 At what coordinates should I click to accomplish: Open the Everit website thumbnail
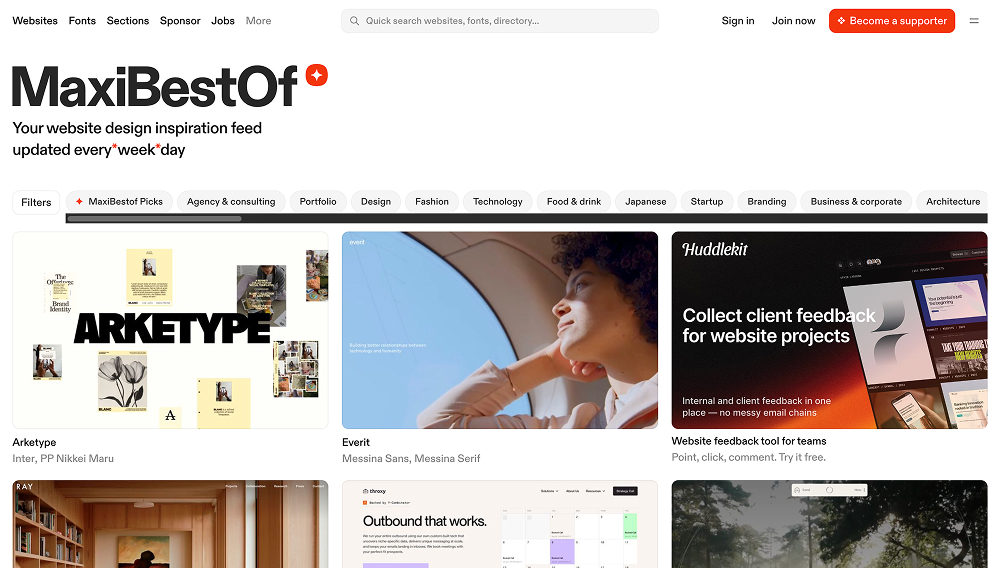click(x=499, y=330)
